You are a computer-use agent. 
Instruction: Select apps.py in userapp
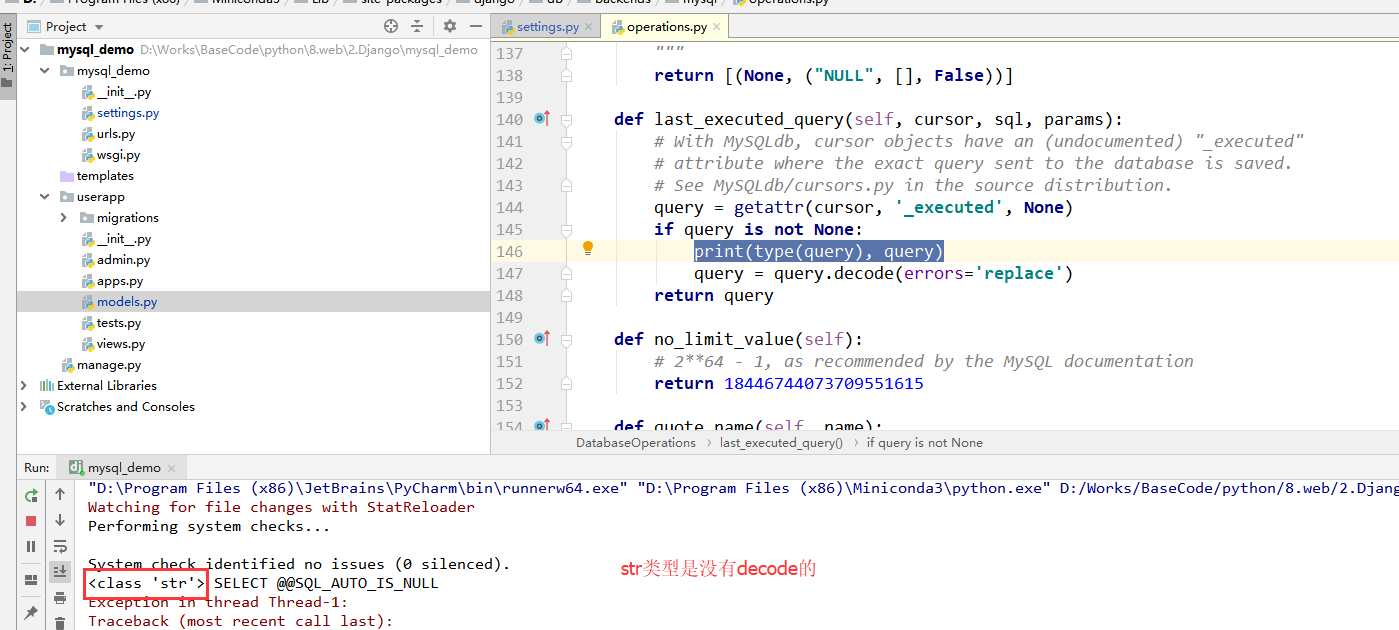coord(120,281)
